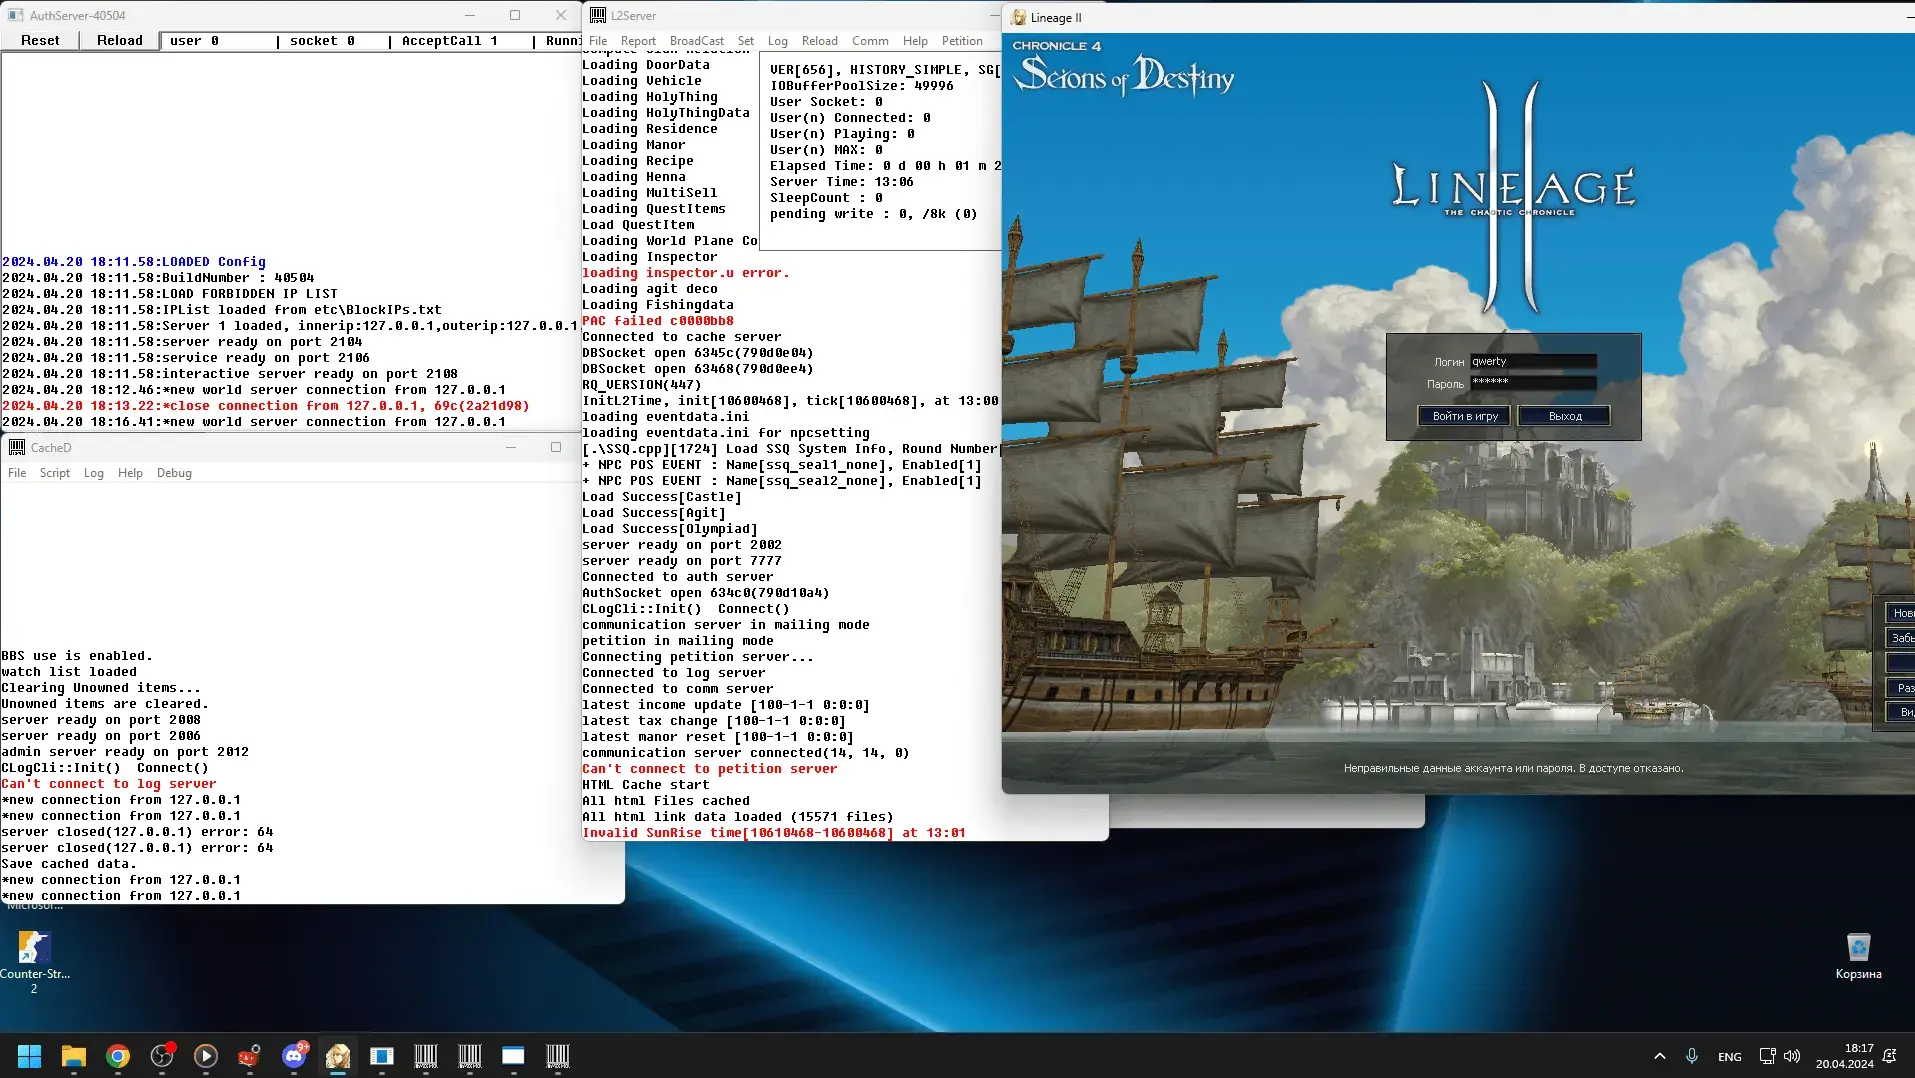1915x1078 pixels.
Task: Click the microphone tray icon
Action: tap(1692, 1056)
